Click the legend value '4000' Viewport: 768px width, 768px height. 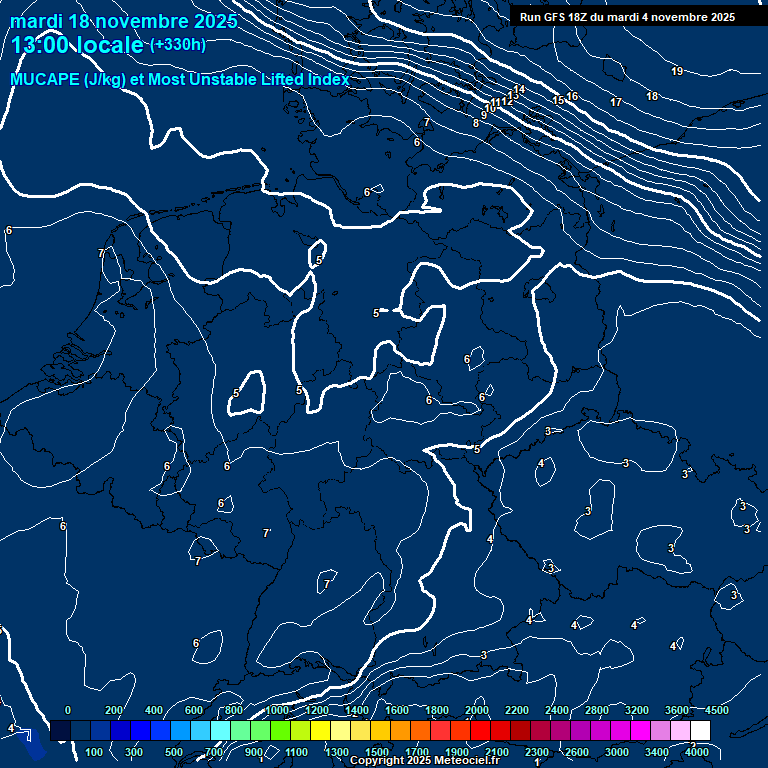click(696, 752)
